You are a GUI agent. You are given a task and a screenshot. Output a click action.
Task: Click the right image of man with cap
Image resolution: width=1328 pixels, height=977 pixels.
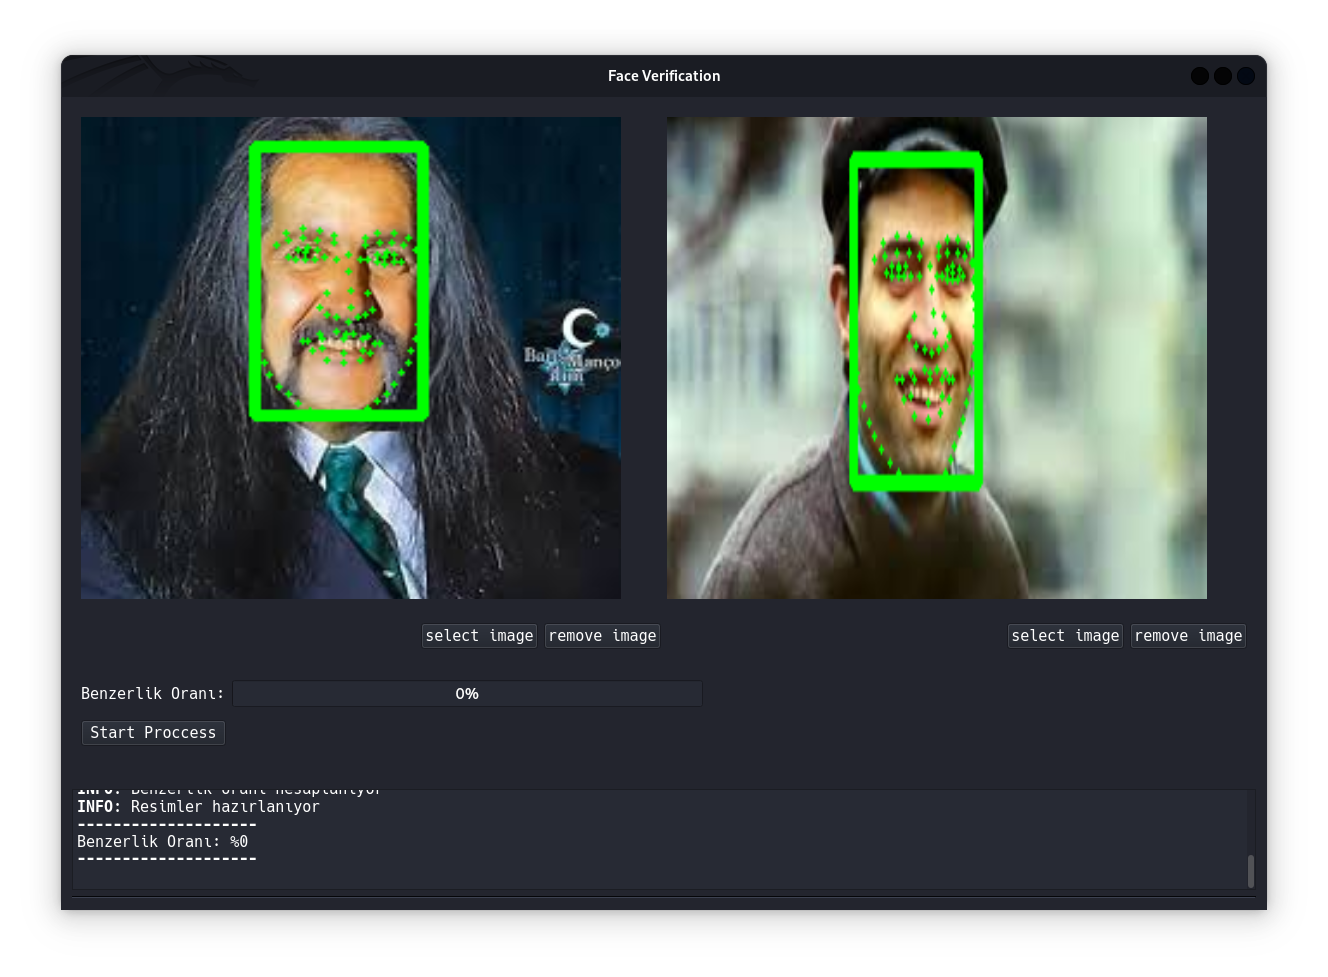[x=937, y=358]
